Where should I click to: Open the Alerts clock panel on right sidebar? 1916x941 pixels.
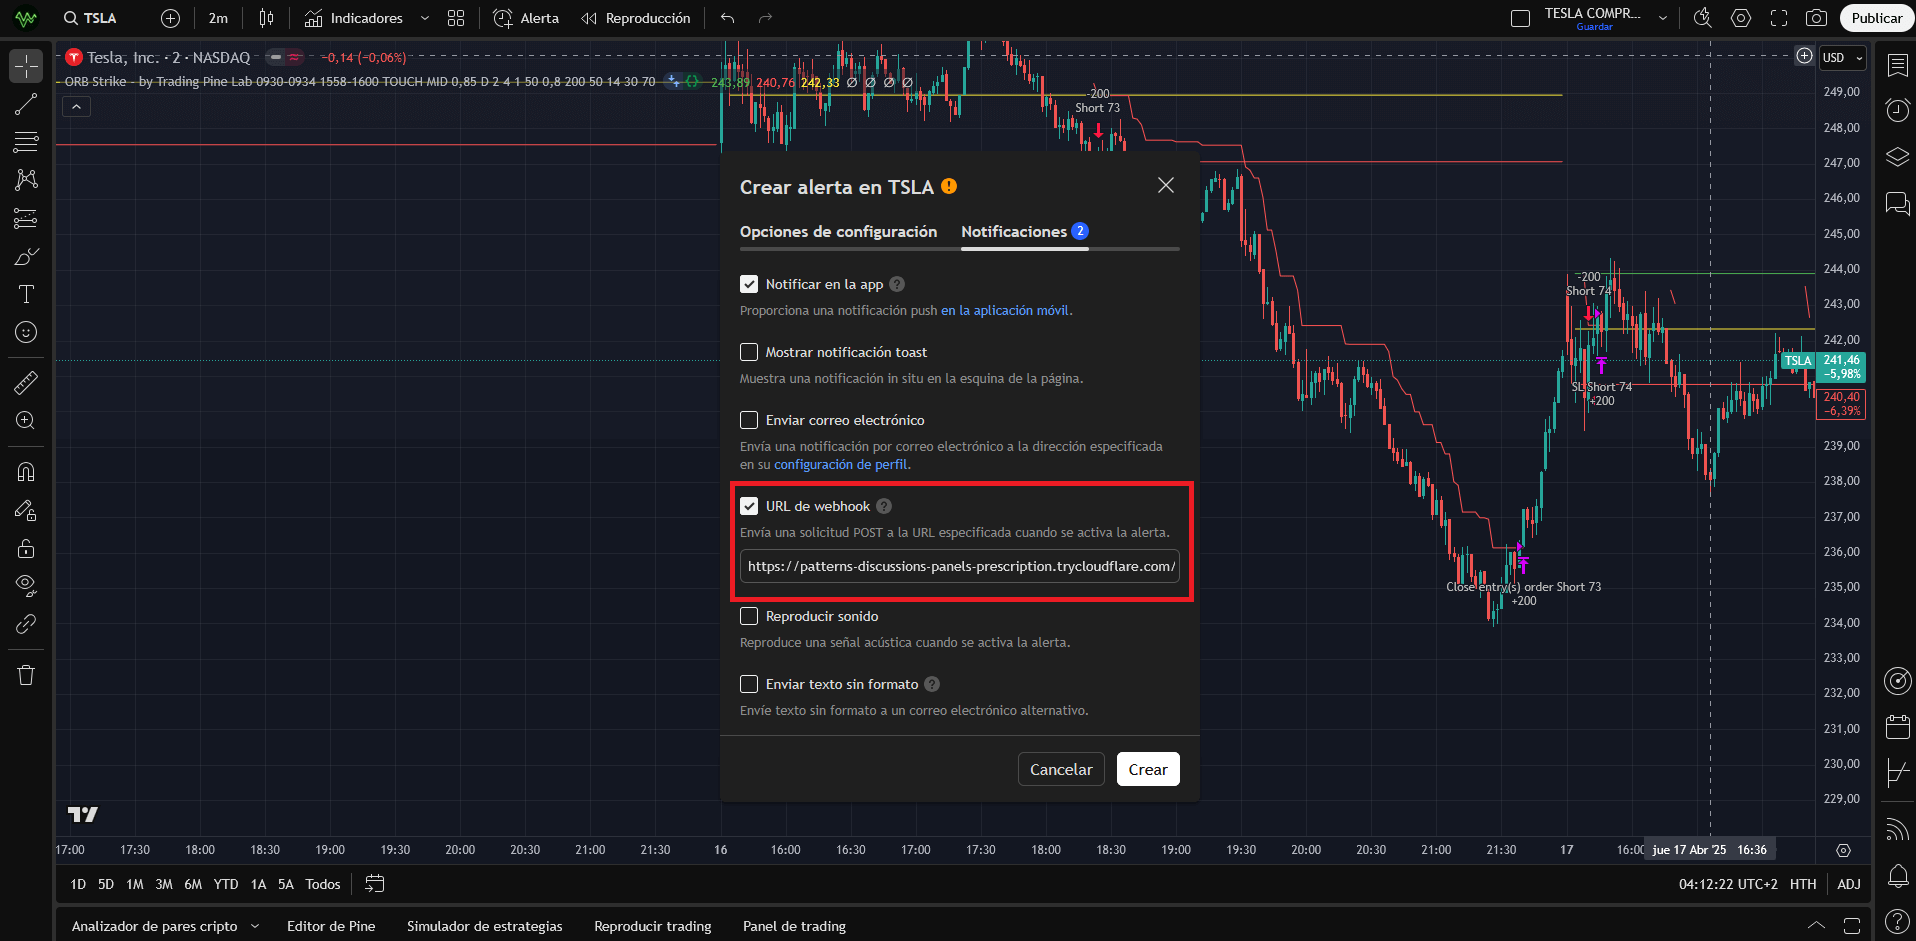click(1897, 111)
